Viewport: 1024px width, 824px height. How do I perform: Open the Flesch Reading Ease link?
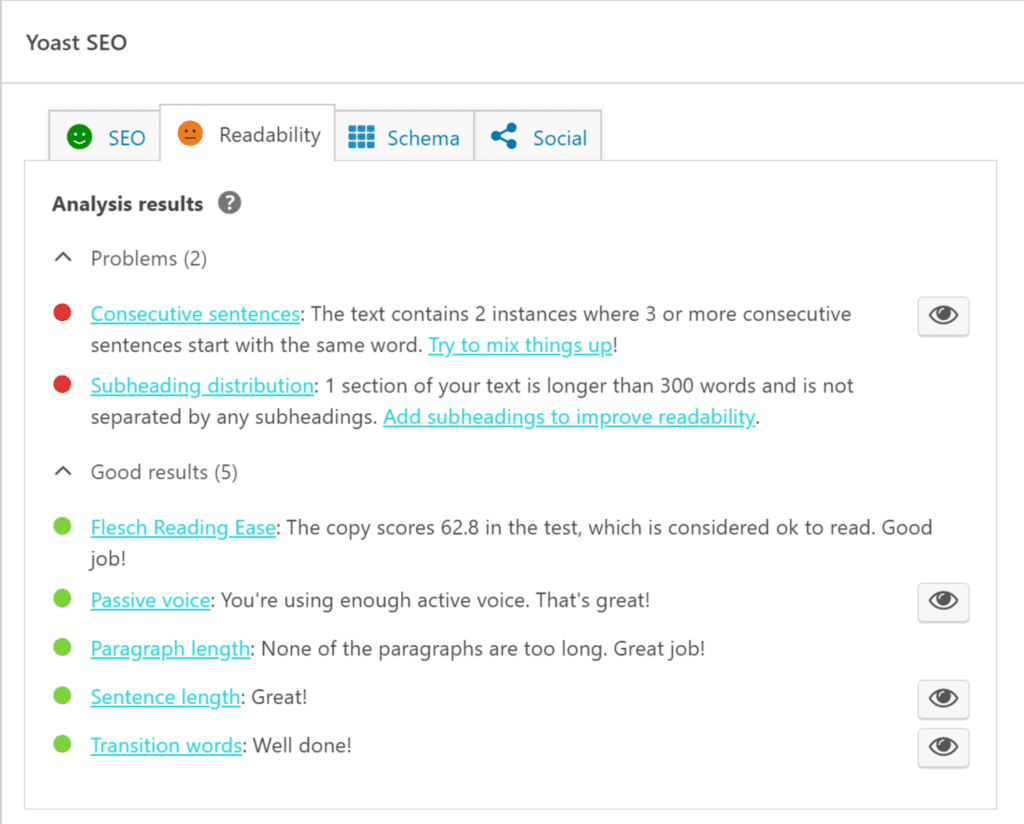tap(183, 527)
